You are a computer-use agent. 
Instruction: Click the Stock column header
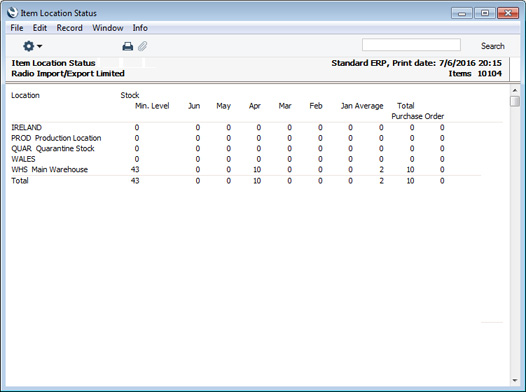click(x=130, y=95)
